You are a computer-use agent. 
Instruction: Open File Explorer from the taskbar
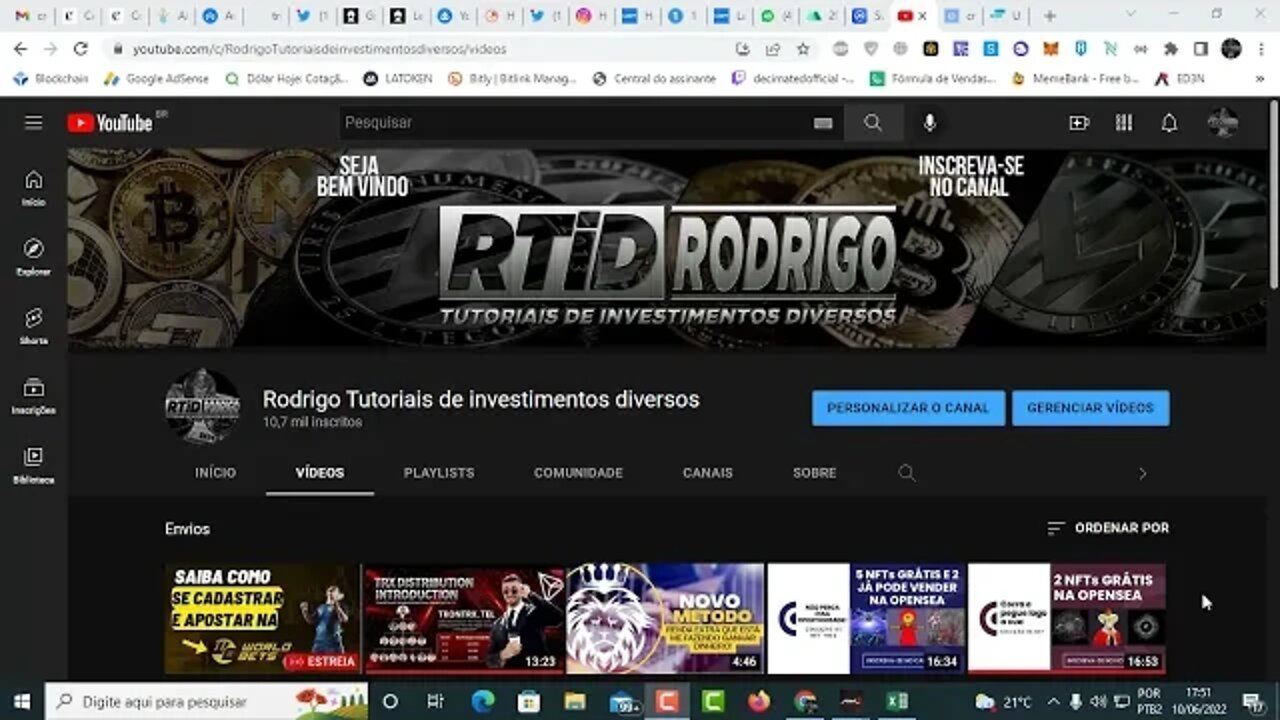click(575, 701)
